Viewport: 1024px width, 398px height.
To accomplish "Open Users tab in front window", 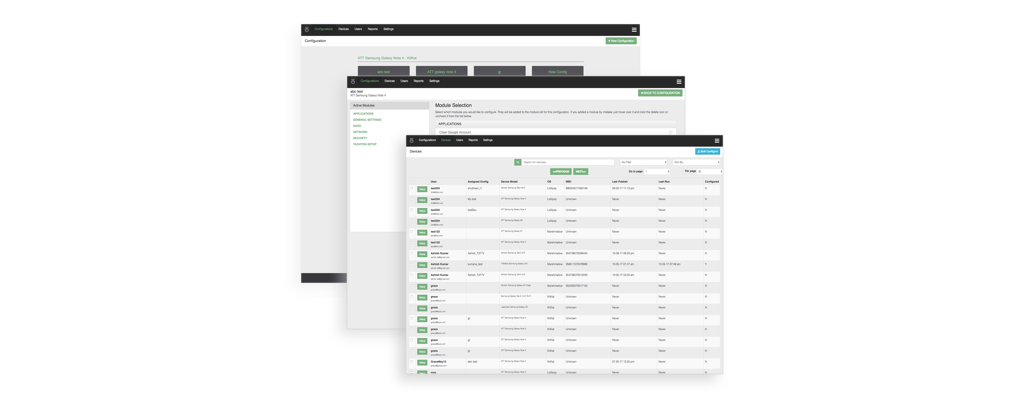I will pyautogui.click(x=460, y=141).
